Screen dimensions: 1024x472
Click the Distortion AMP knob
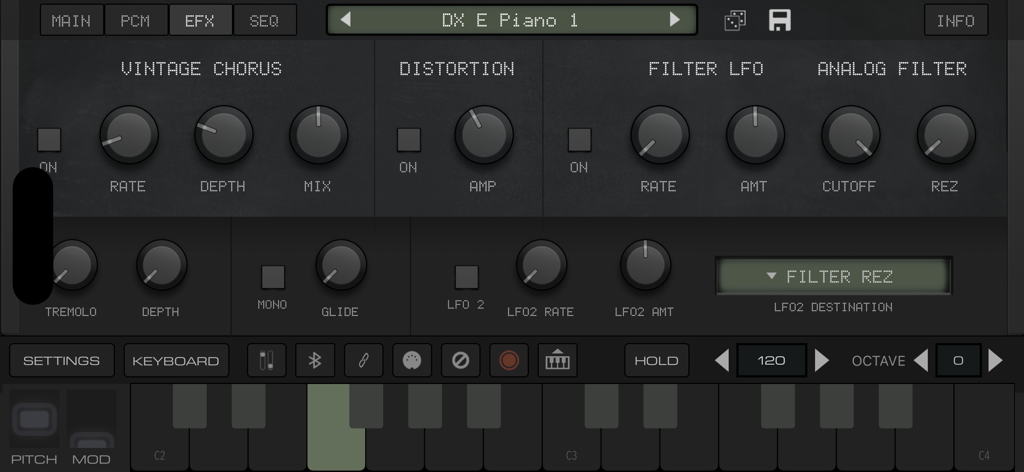pos(484,134)
